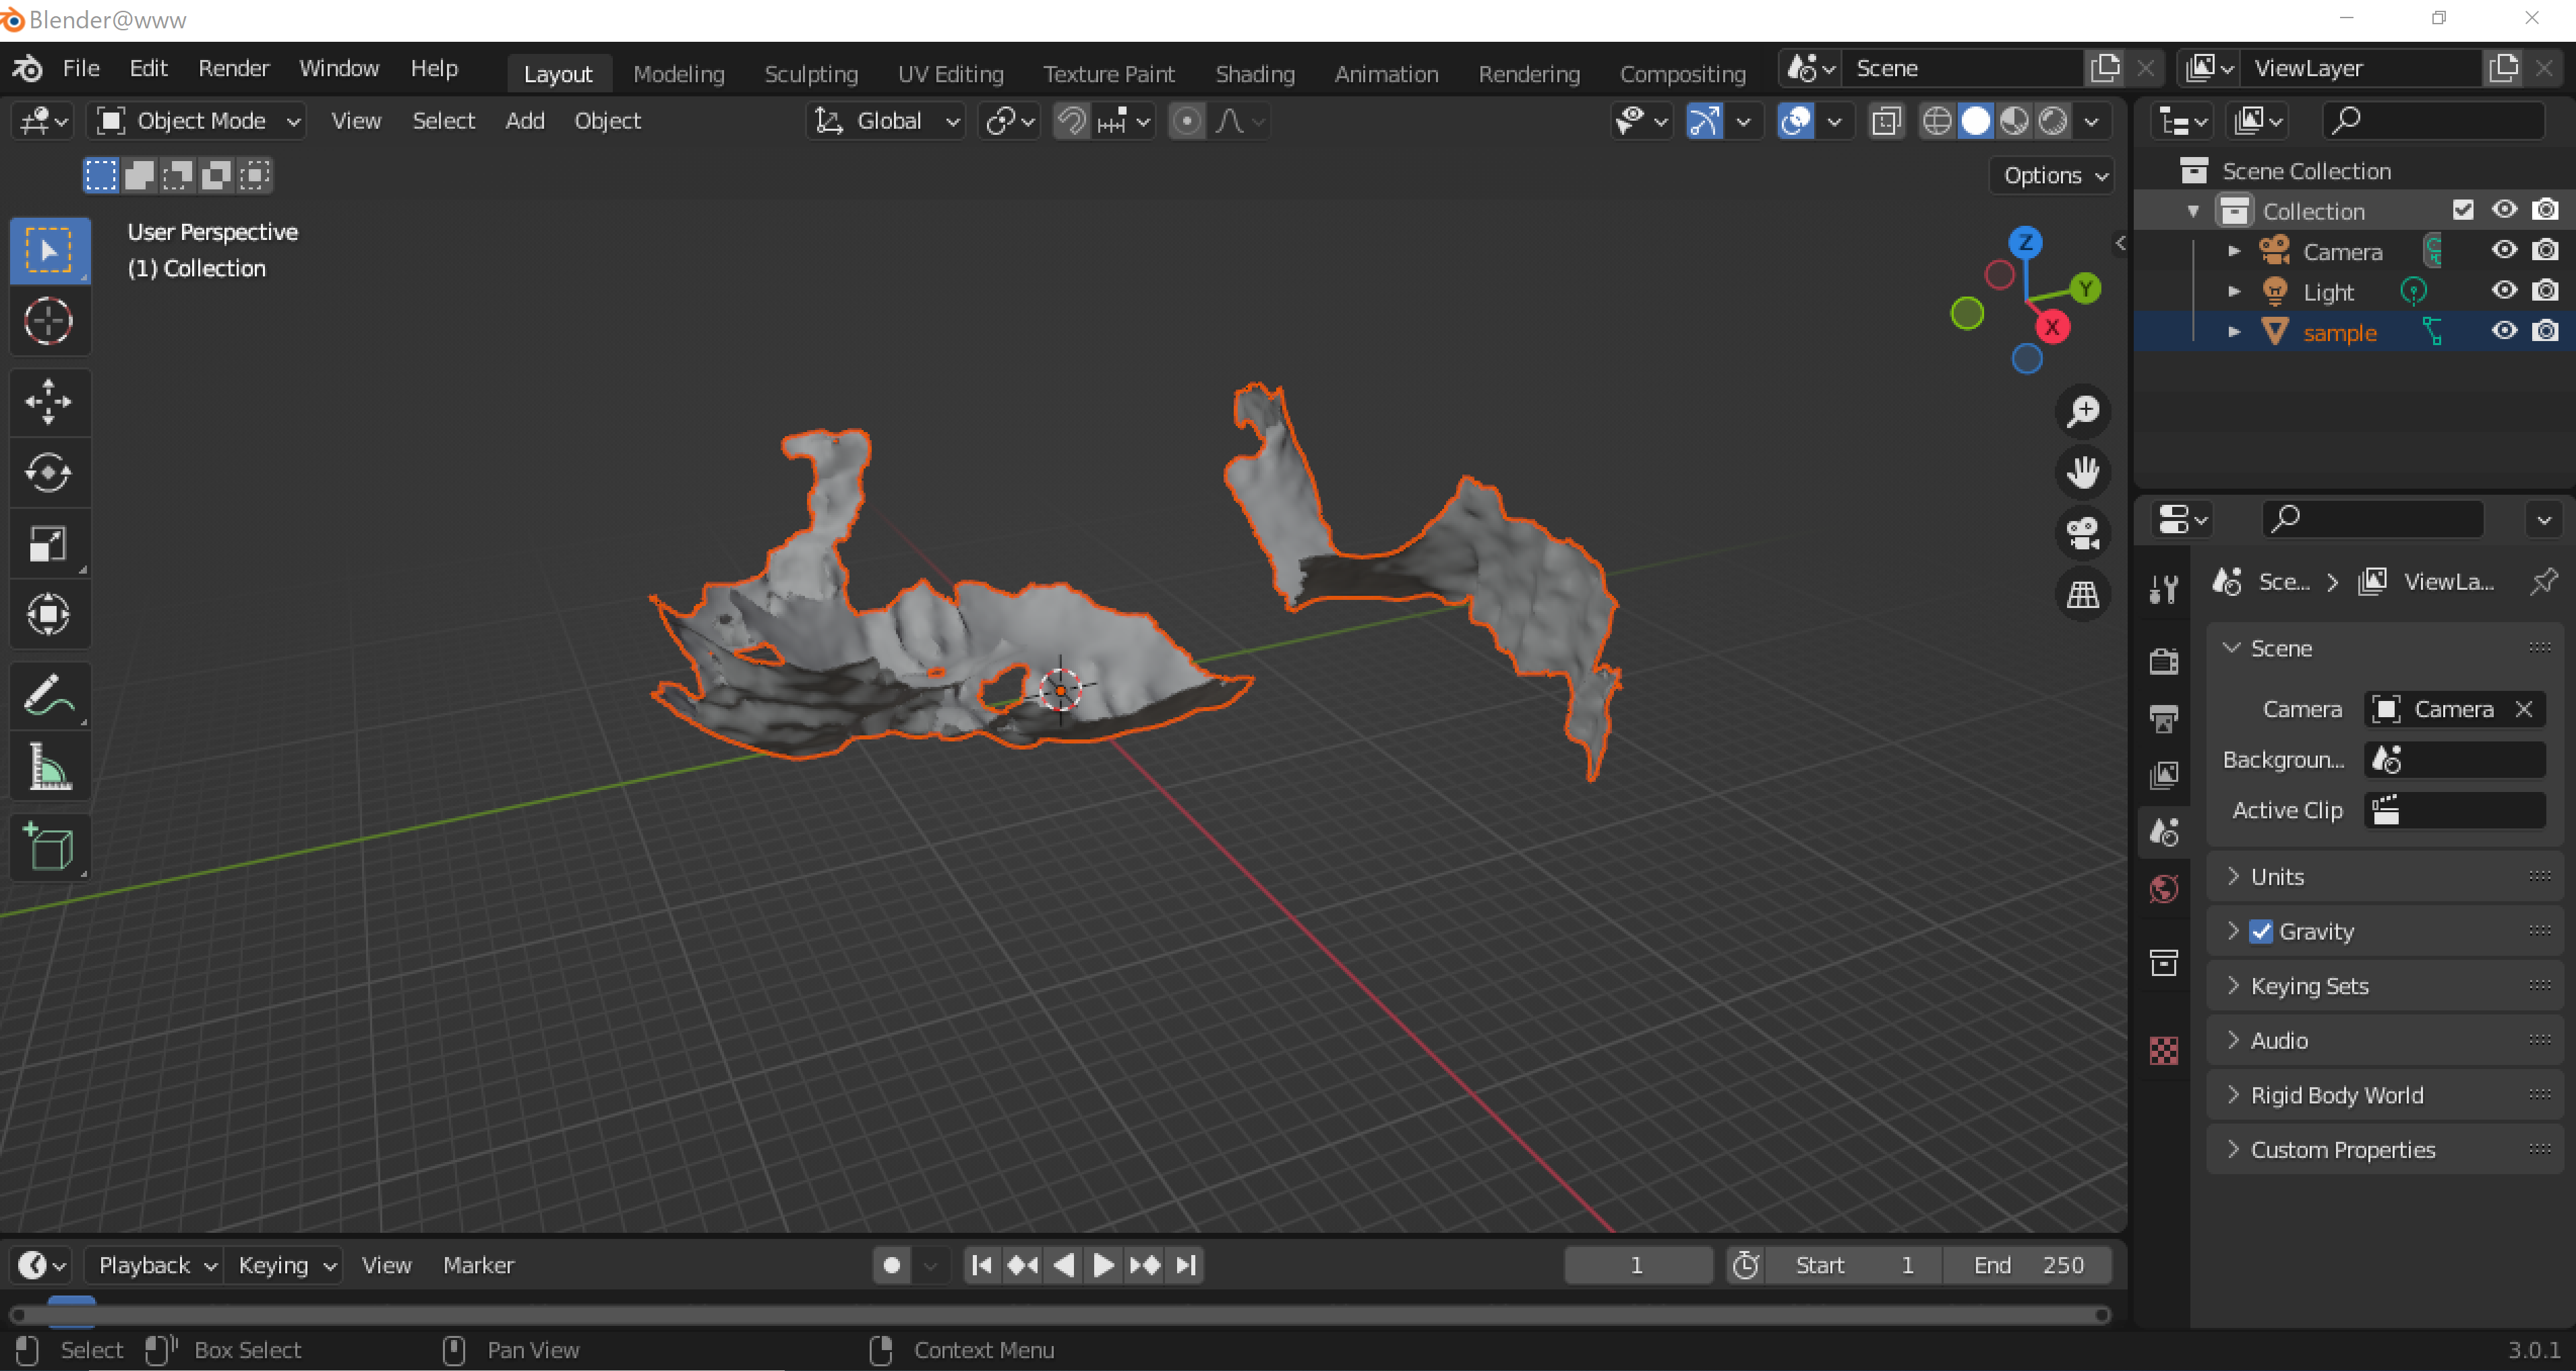Open the Object Mode dropdown
The width and height of the screenshot is (2576, 1371).
click(x=198, y=121)
